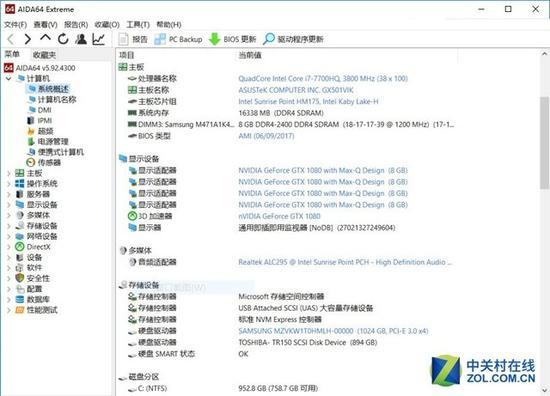This screenshot has height=396, width=550.
Task: Open the SAMSUNG MZVKW1T0HMLH-00000 disk link
Action: 333,331
